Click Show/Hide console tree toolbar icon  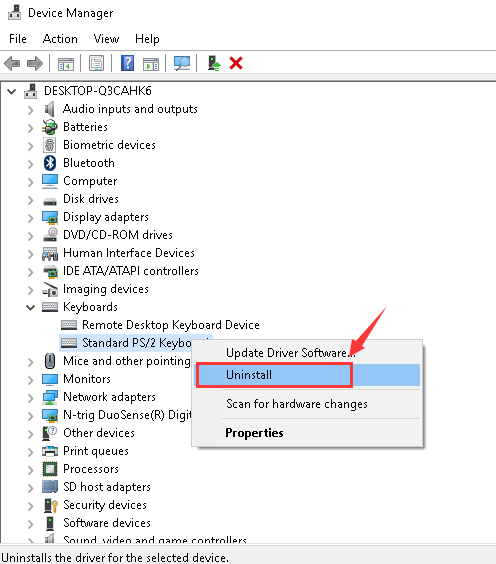(66, 64)
